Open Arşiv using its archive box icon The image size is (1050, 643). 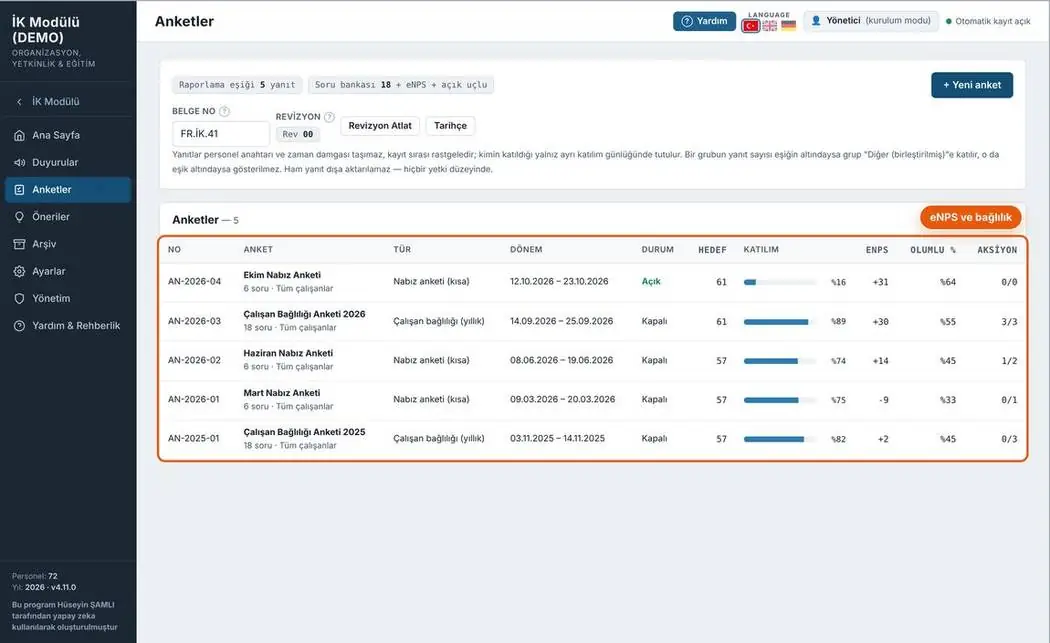coord(19,244)
